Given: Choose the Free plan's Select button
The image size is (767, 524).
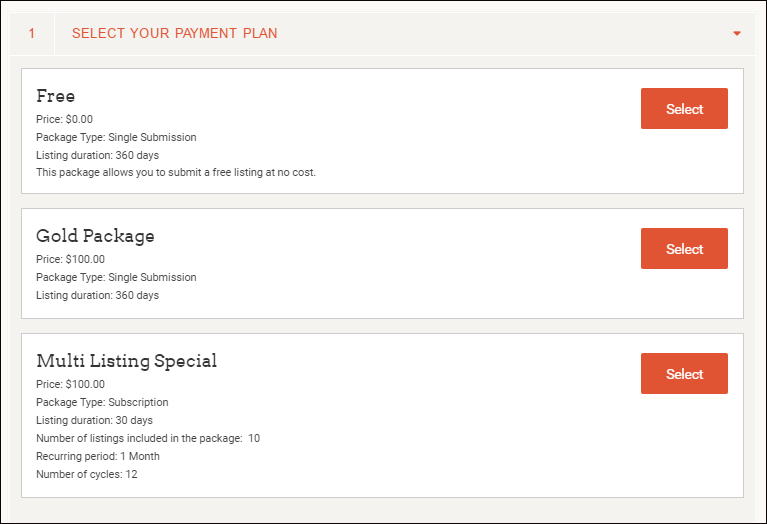Looking at the screenshot, I should 684,109.
